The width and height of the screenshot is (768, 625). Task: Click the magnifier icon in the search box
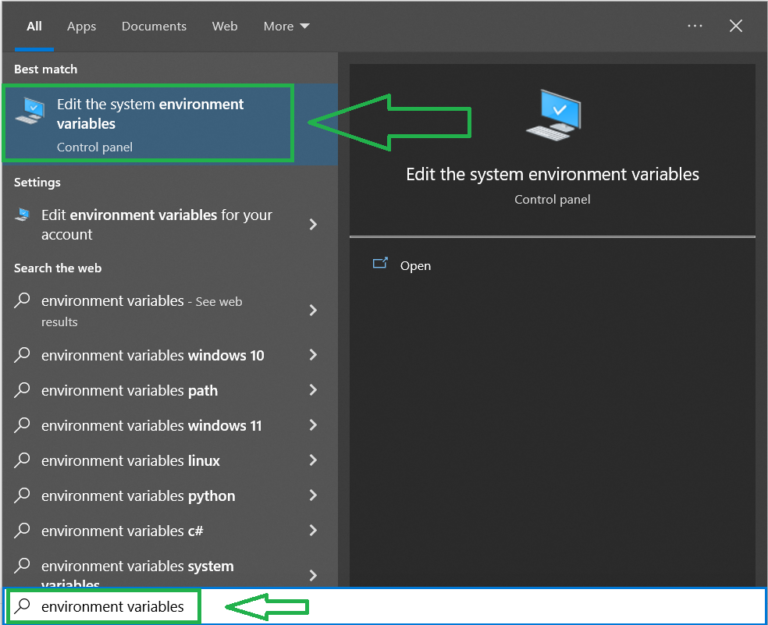[22, 606]
